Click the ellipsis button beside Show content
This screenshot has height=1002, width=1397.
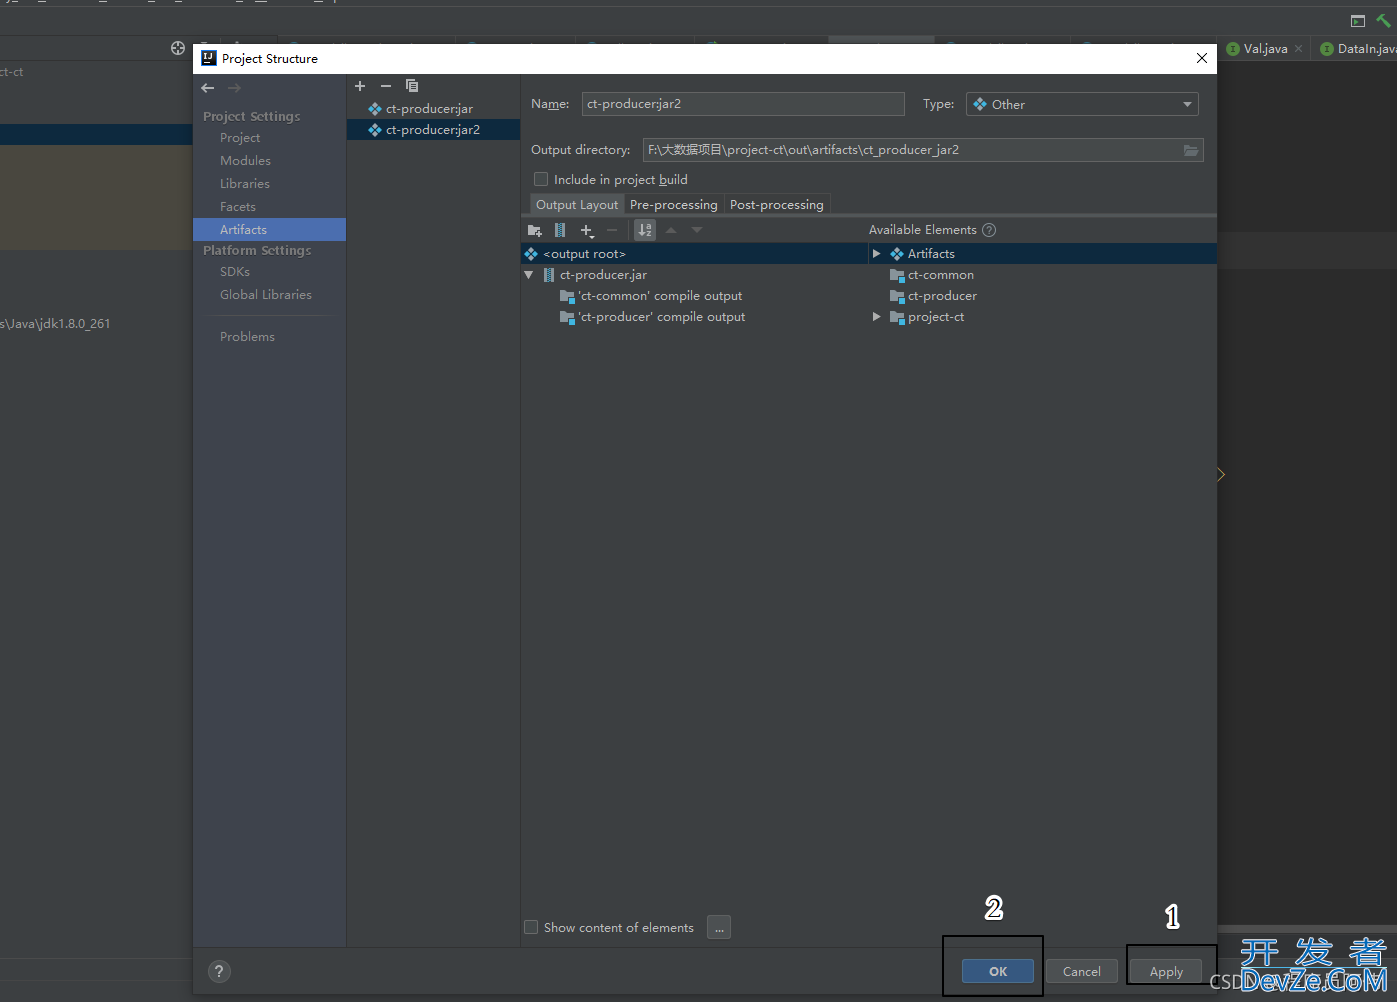719,928
